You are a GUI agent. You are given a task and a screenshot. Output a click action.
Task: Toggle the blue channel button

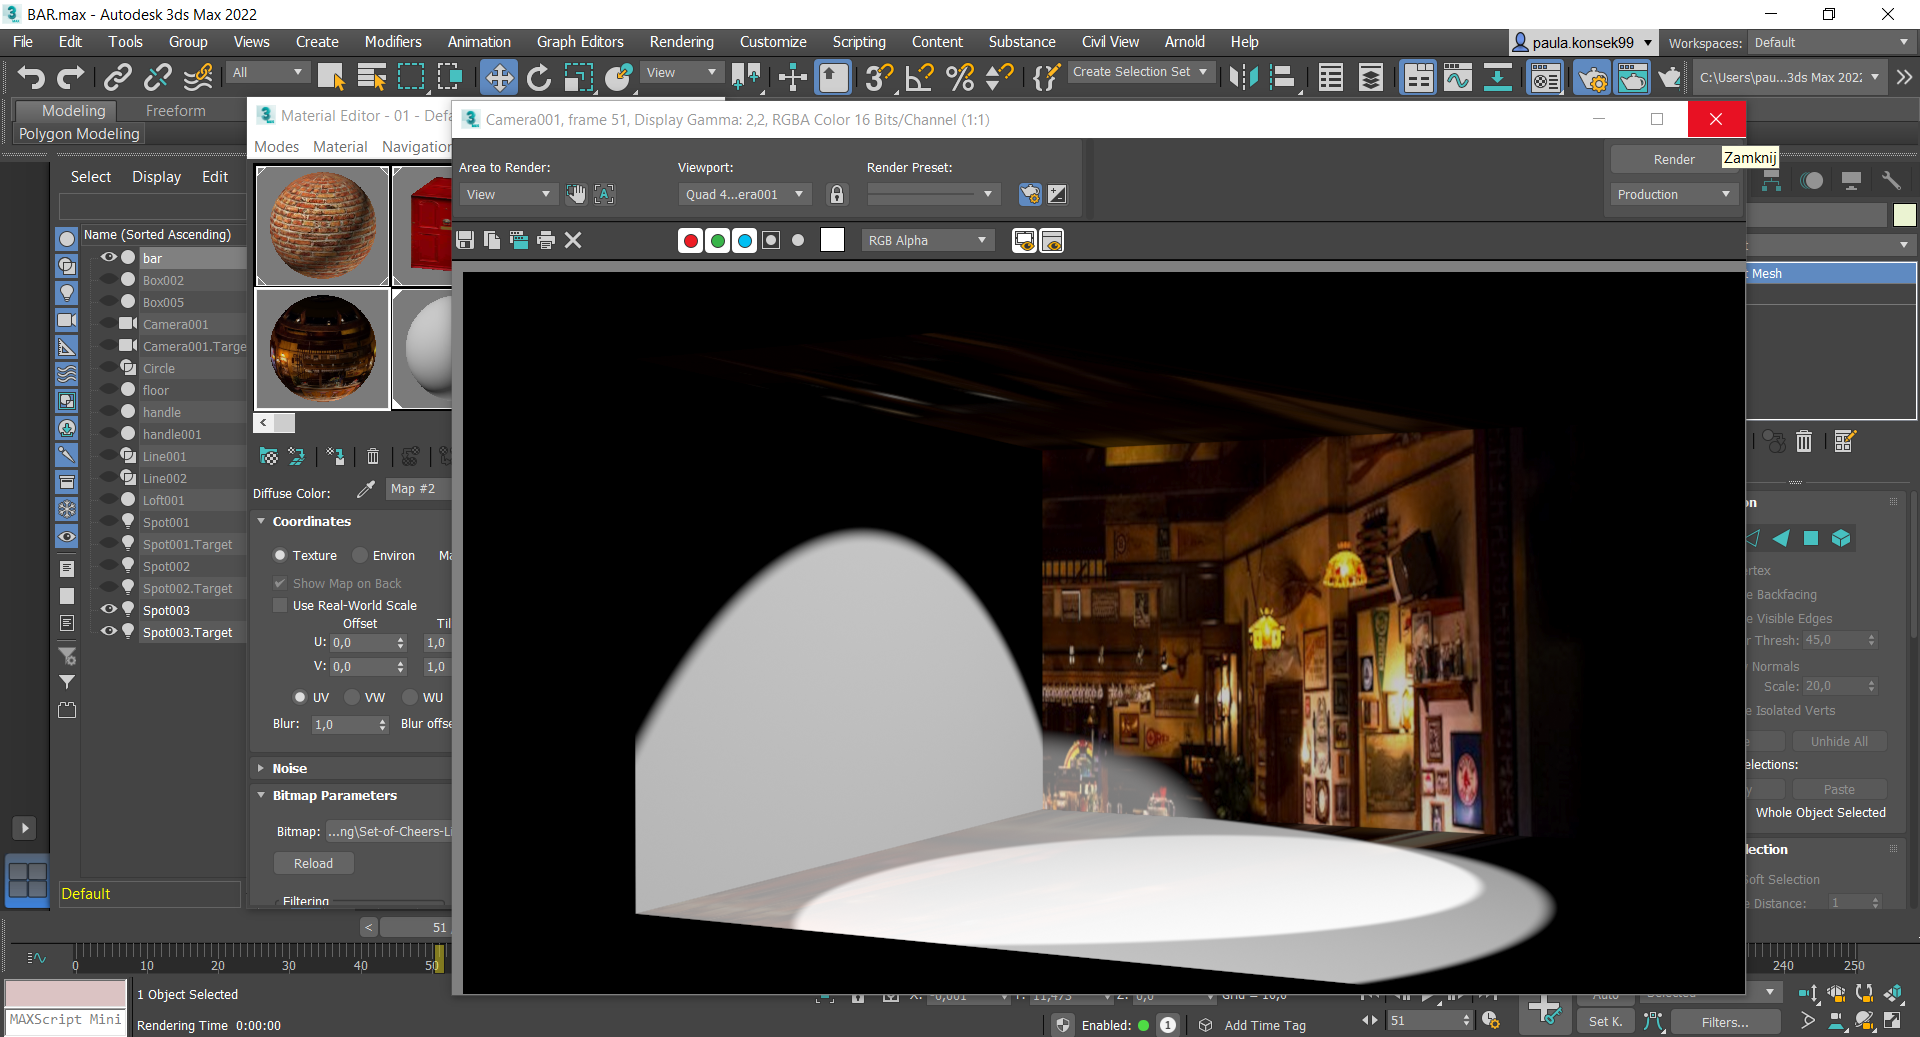click(744, 240)
